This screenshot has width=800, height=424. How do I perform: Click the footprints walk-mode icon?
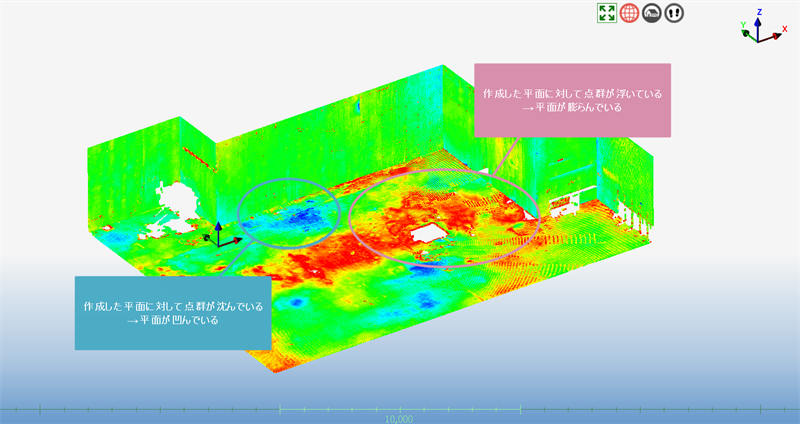coord(675,13)
